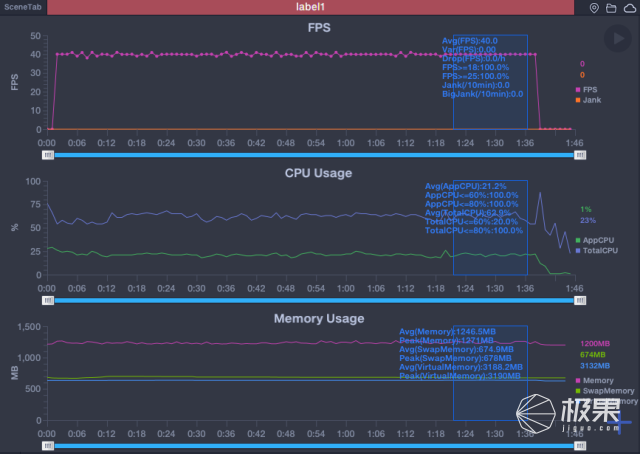The width and height of the screenshot is (640, 454).
Task: Click the left handle of CPU Usage range slider
Action: click(48, 300)
